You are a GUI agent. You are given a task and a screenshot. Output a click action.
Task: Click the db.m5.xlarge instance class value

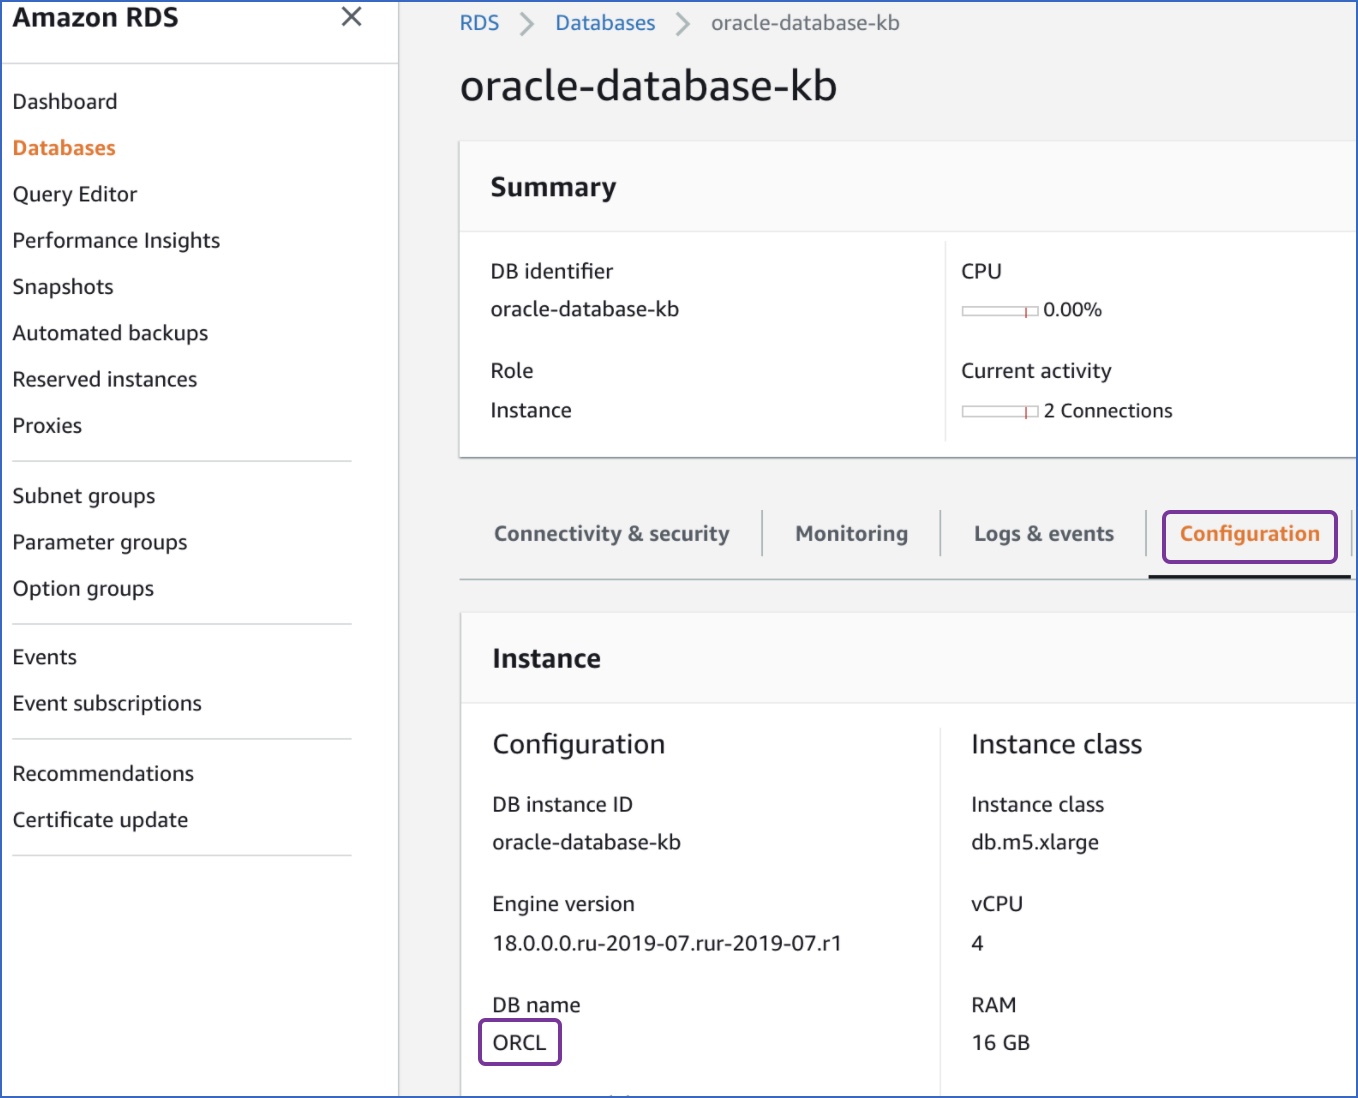(1035, 842)
